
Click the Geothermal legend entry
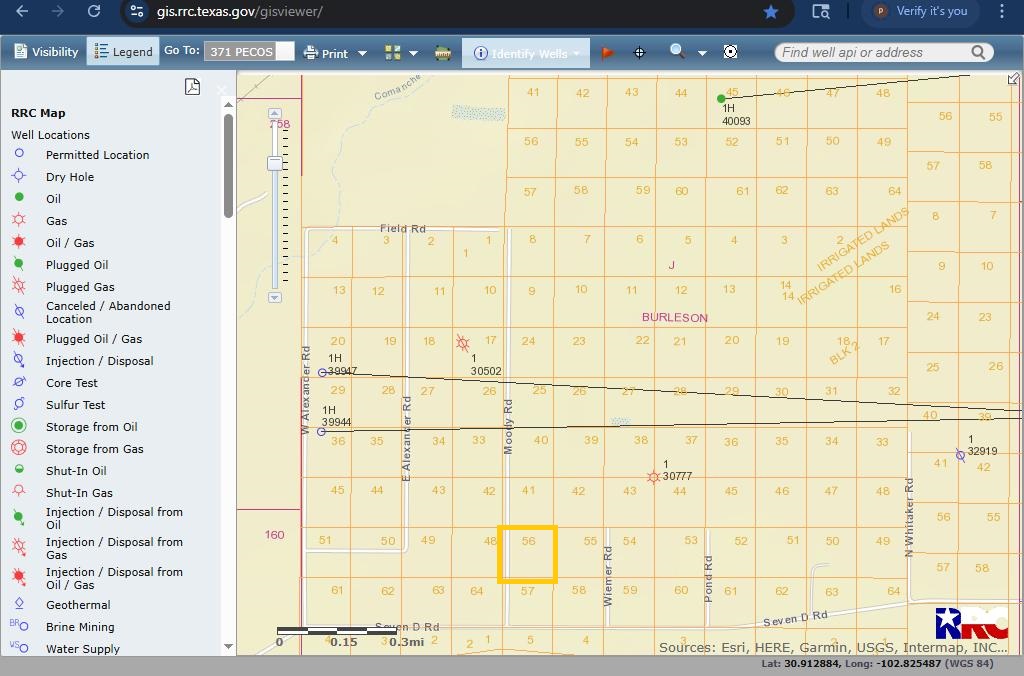[78, 605]
